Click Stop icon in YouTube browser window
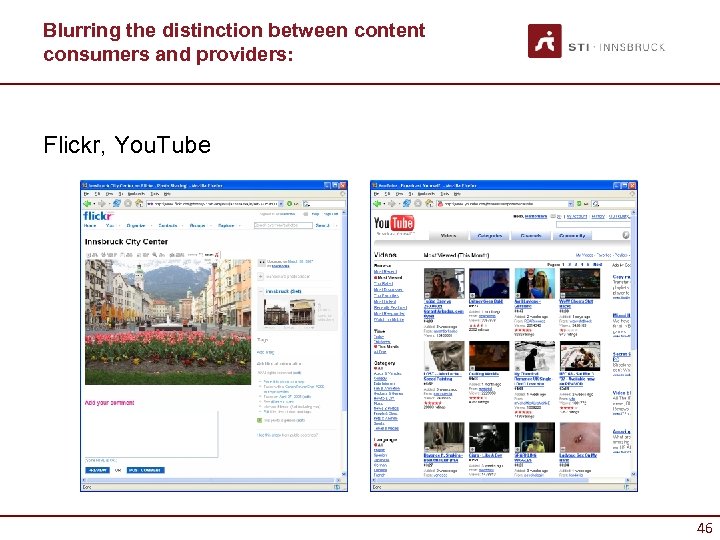 coord(418,203)
